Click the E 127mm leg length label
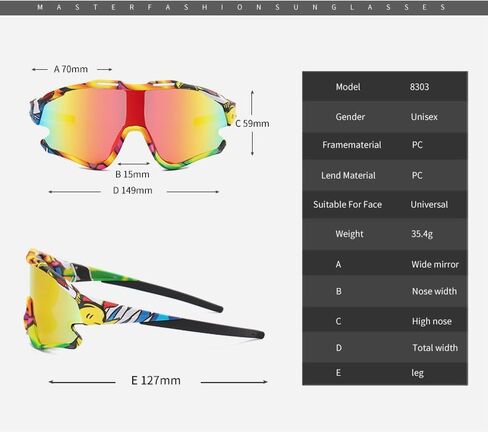488x432 pixels. 156,380
